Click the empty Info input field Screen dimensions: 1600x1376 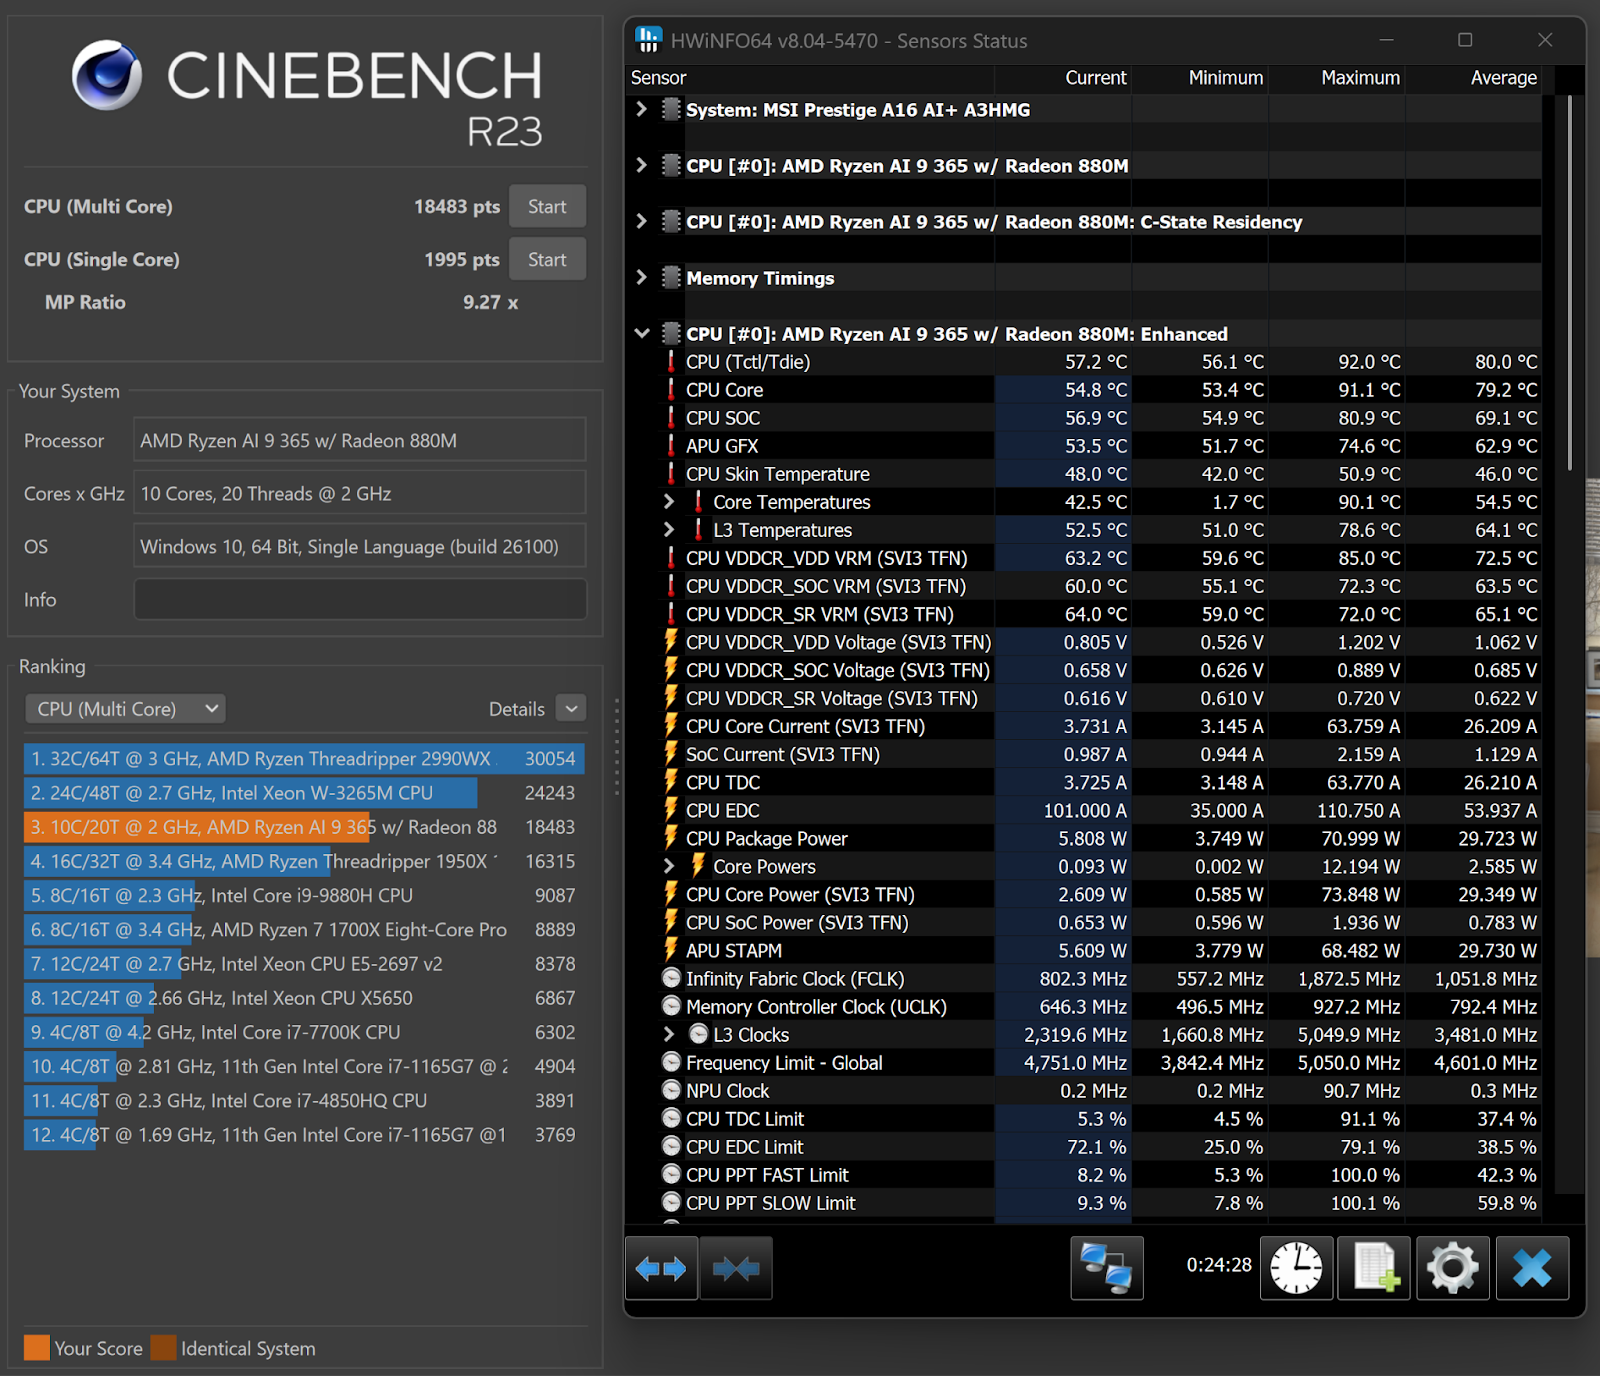point(360,599)
